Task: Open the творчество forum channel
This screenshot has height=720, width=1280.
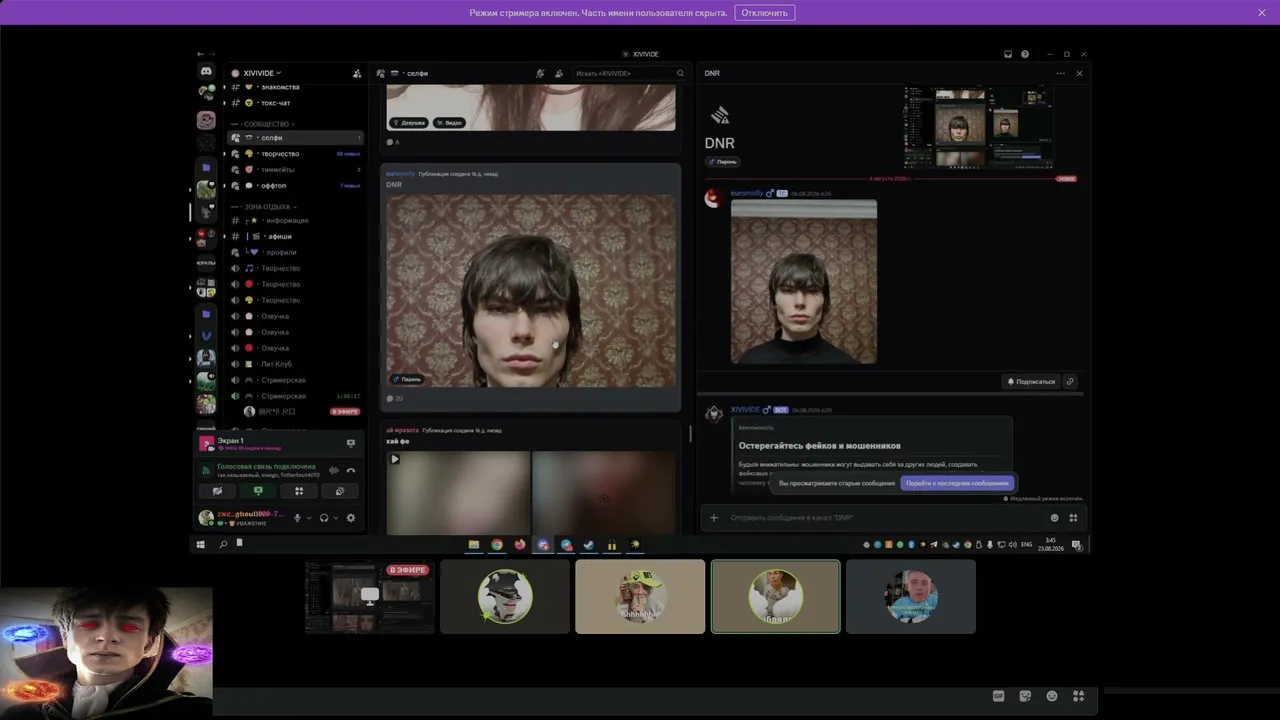Action: click(x=295, y=153)
